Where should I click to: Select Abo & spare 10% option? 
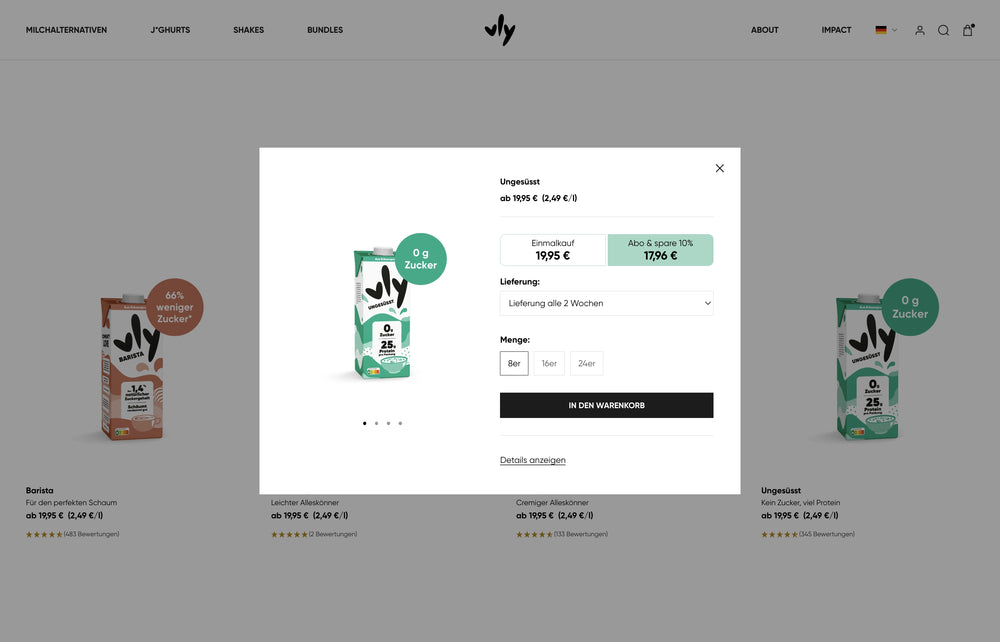(x=660, y=250)
